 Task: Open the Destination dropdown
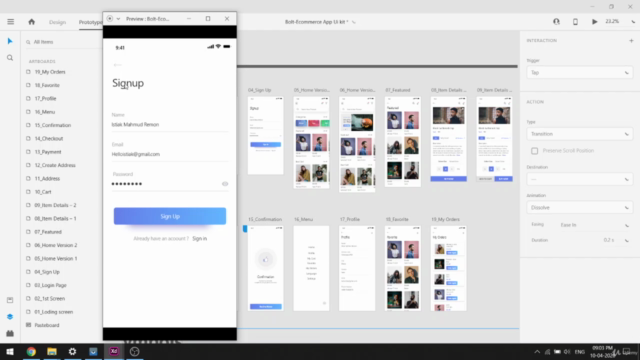tap(580, 179)
